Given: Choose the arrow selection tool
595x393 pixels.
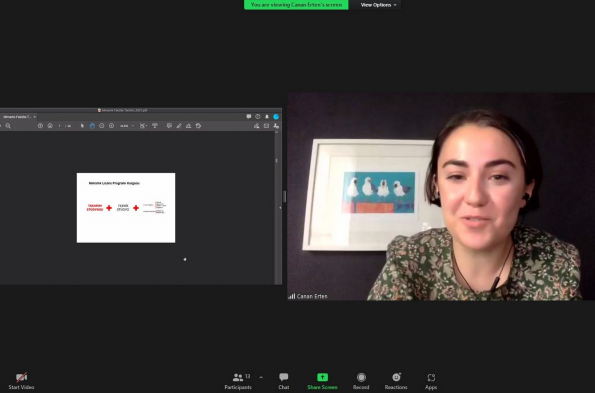Looking at the screenshot, I should [x=82, y=126].
